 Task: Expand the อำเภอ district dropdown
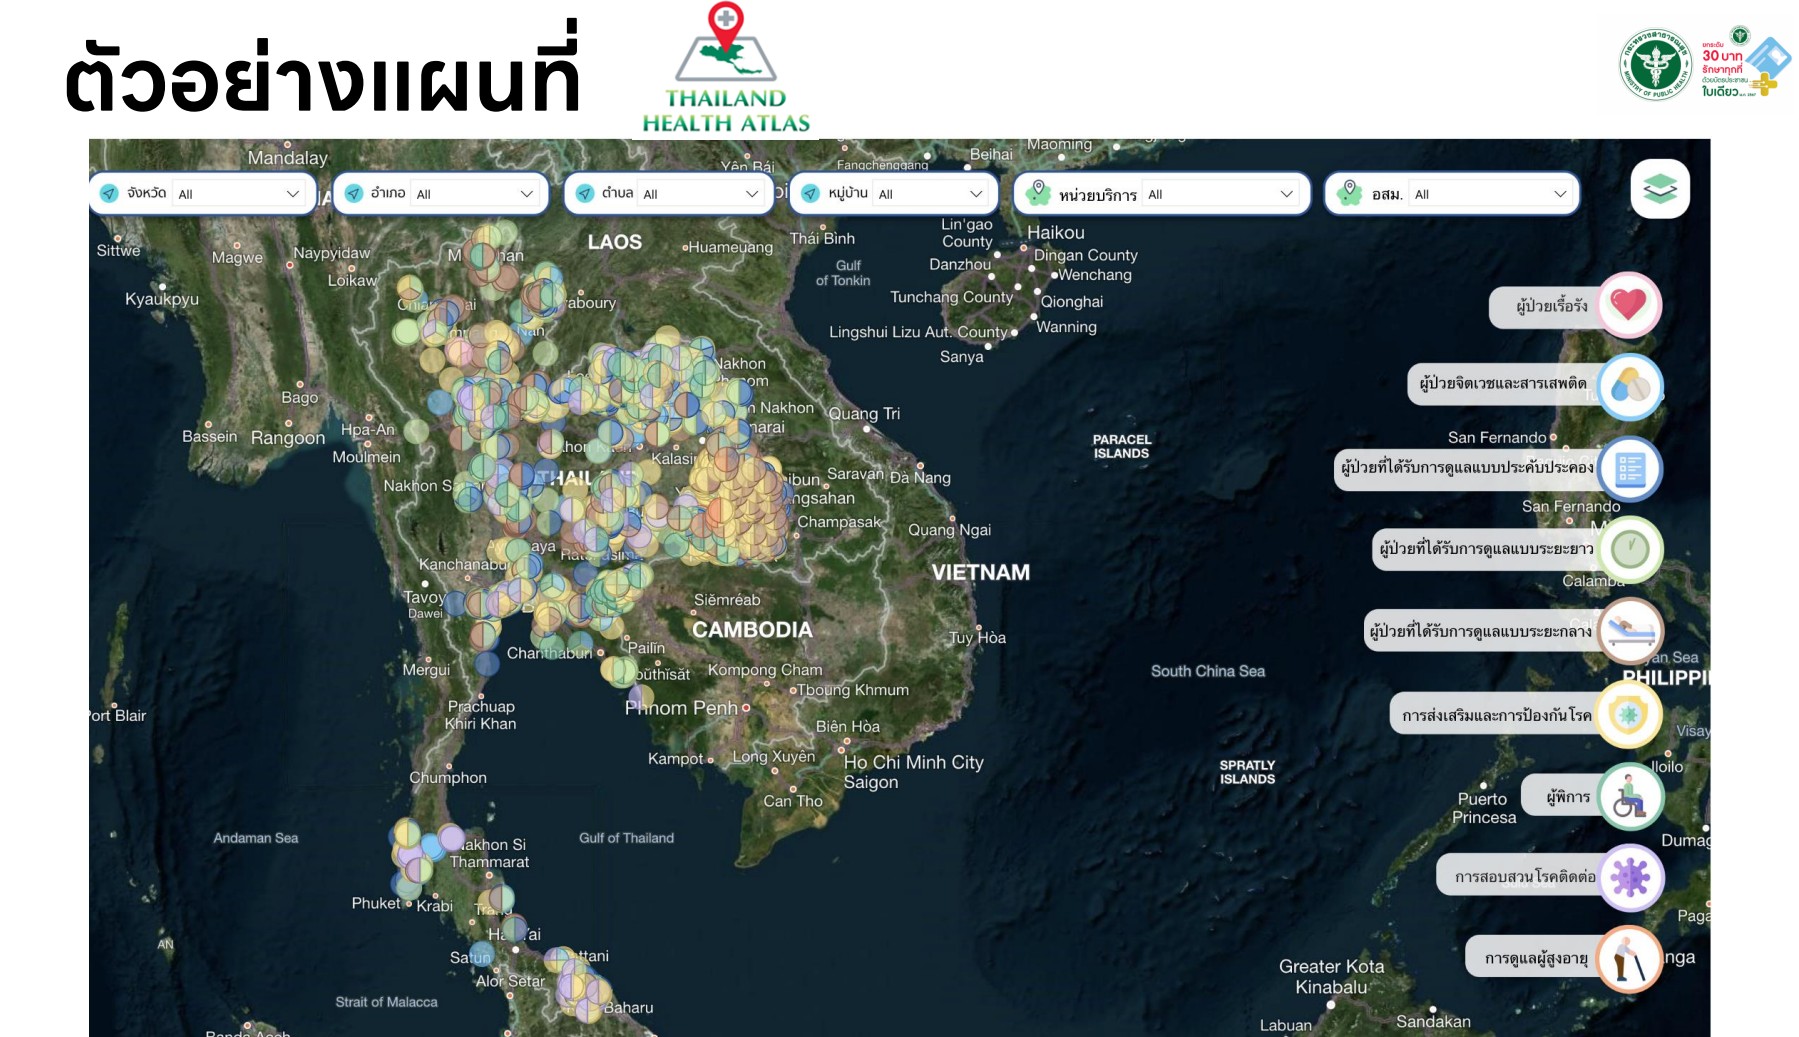point(441,193)
